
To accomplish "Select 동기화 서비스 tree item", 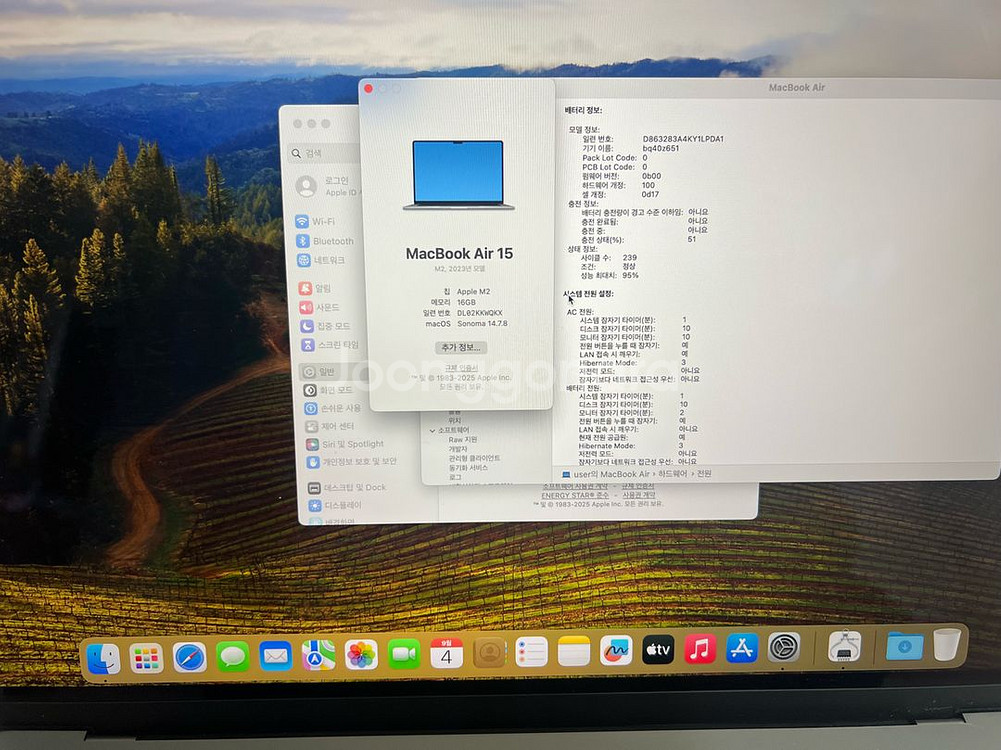I will point(468,468).
